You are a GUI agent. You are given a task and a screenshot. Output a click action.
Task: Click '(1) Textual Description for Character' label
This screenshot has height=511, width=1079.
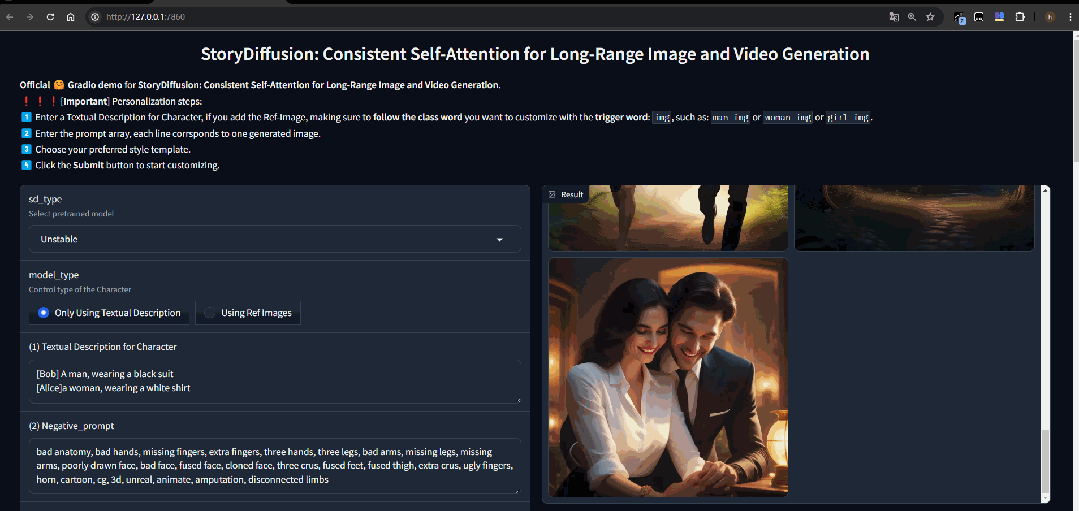[x=103, y=347]
